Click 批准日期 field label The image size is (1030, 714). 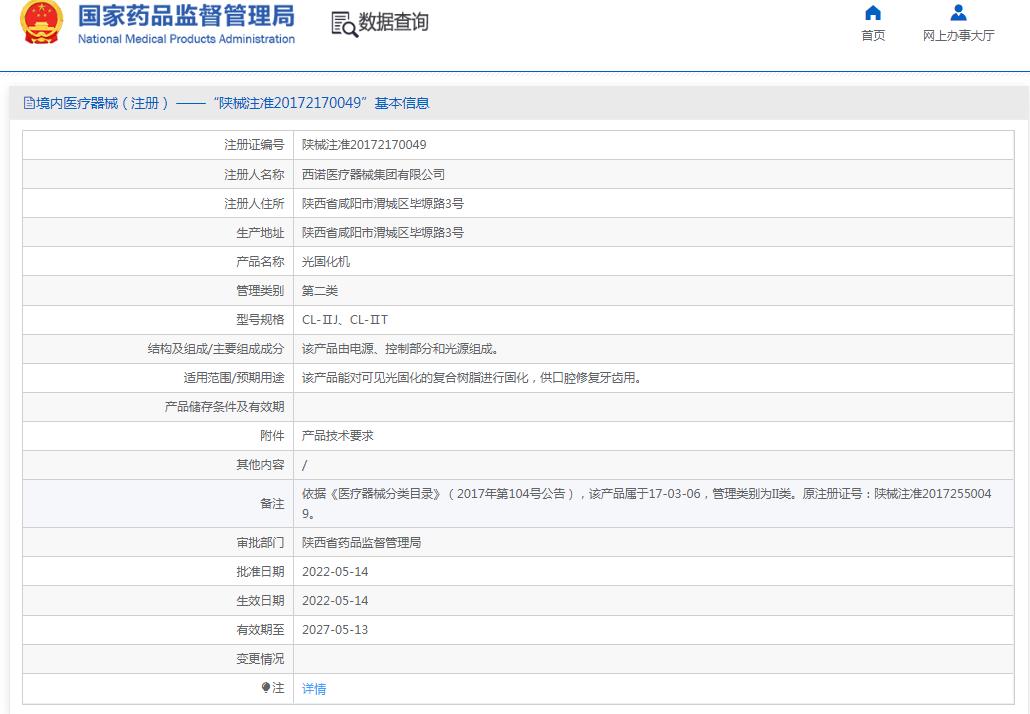click(260, 571)
